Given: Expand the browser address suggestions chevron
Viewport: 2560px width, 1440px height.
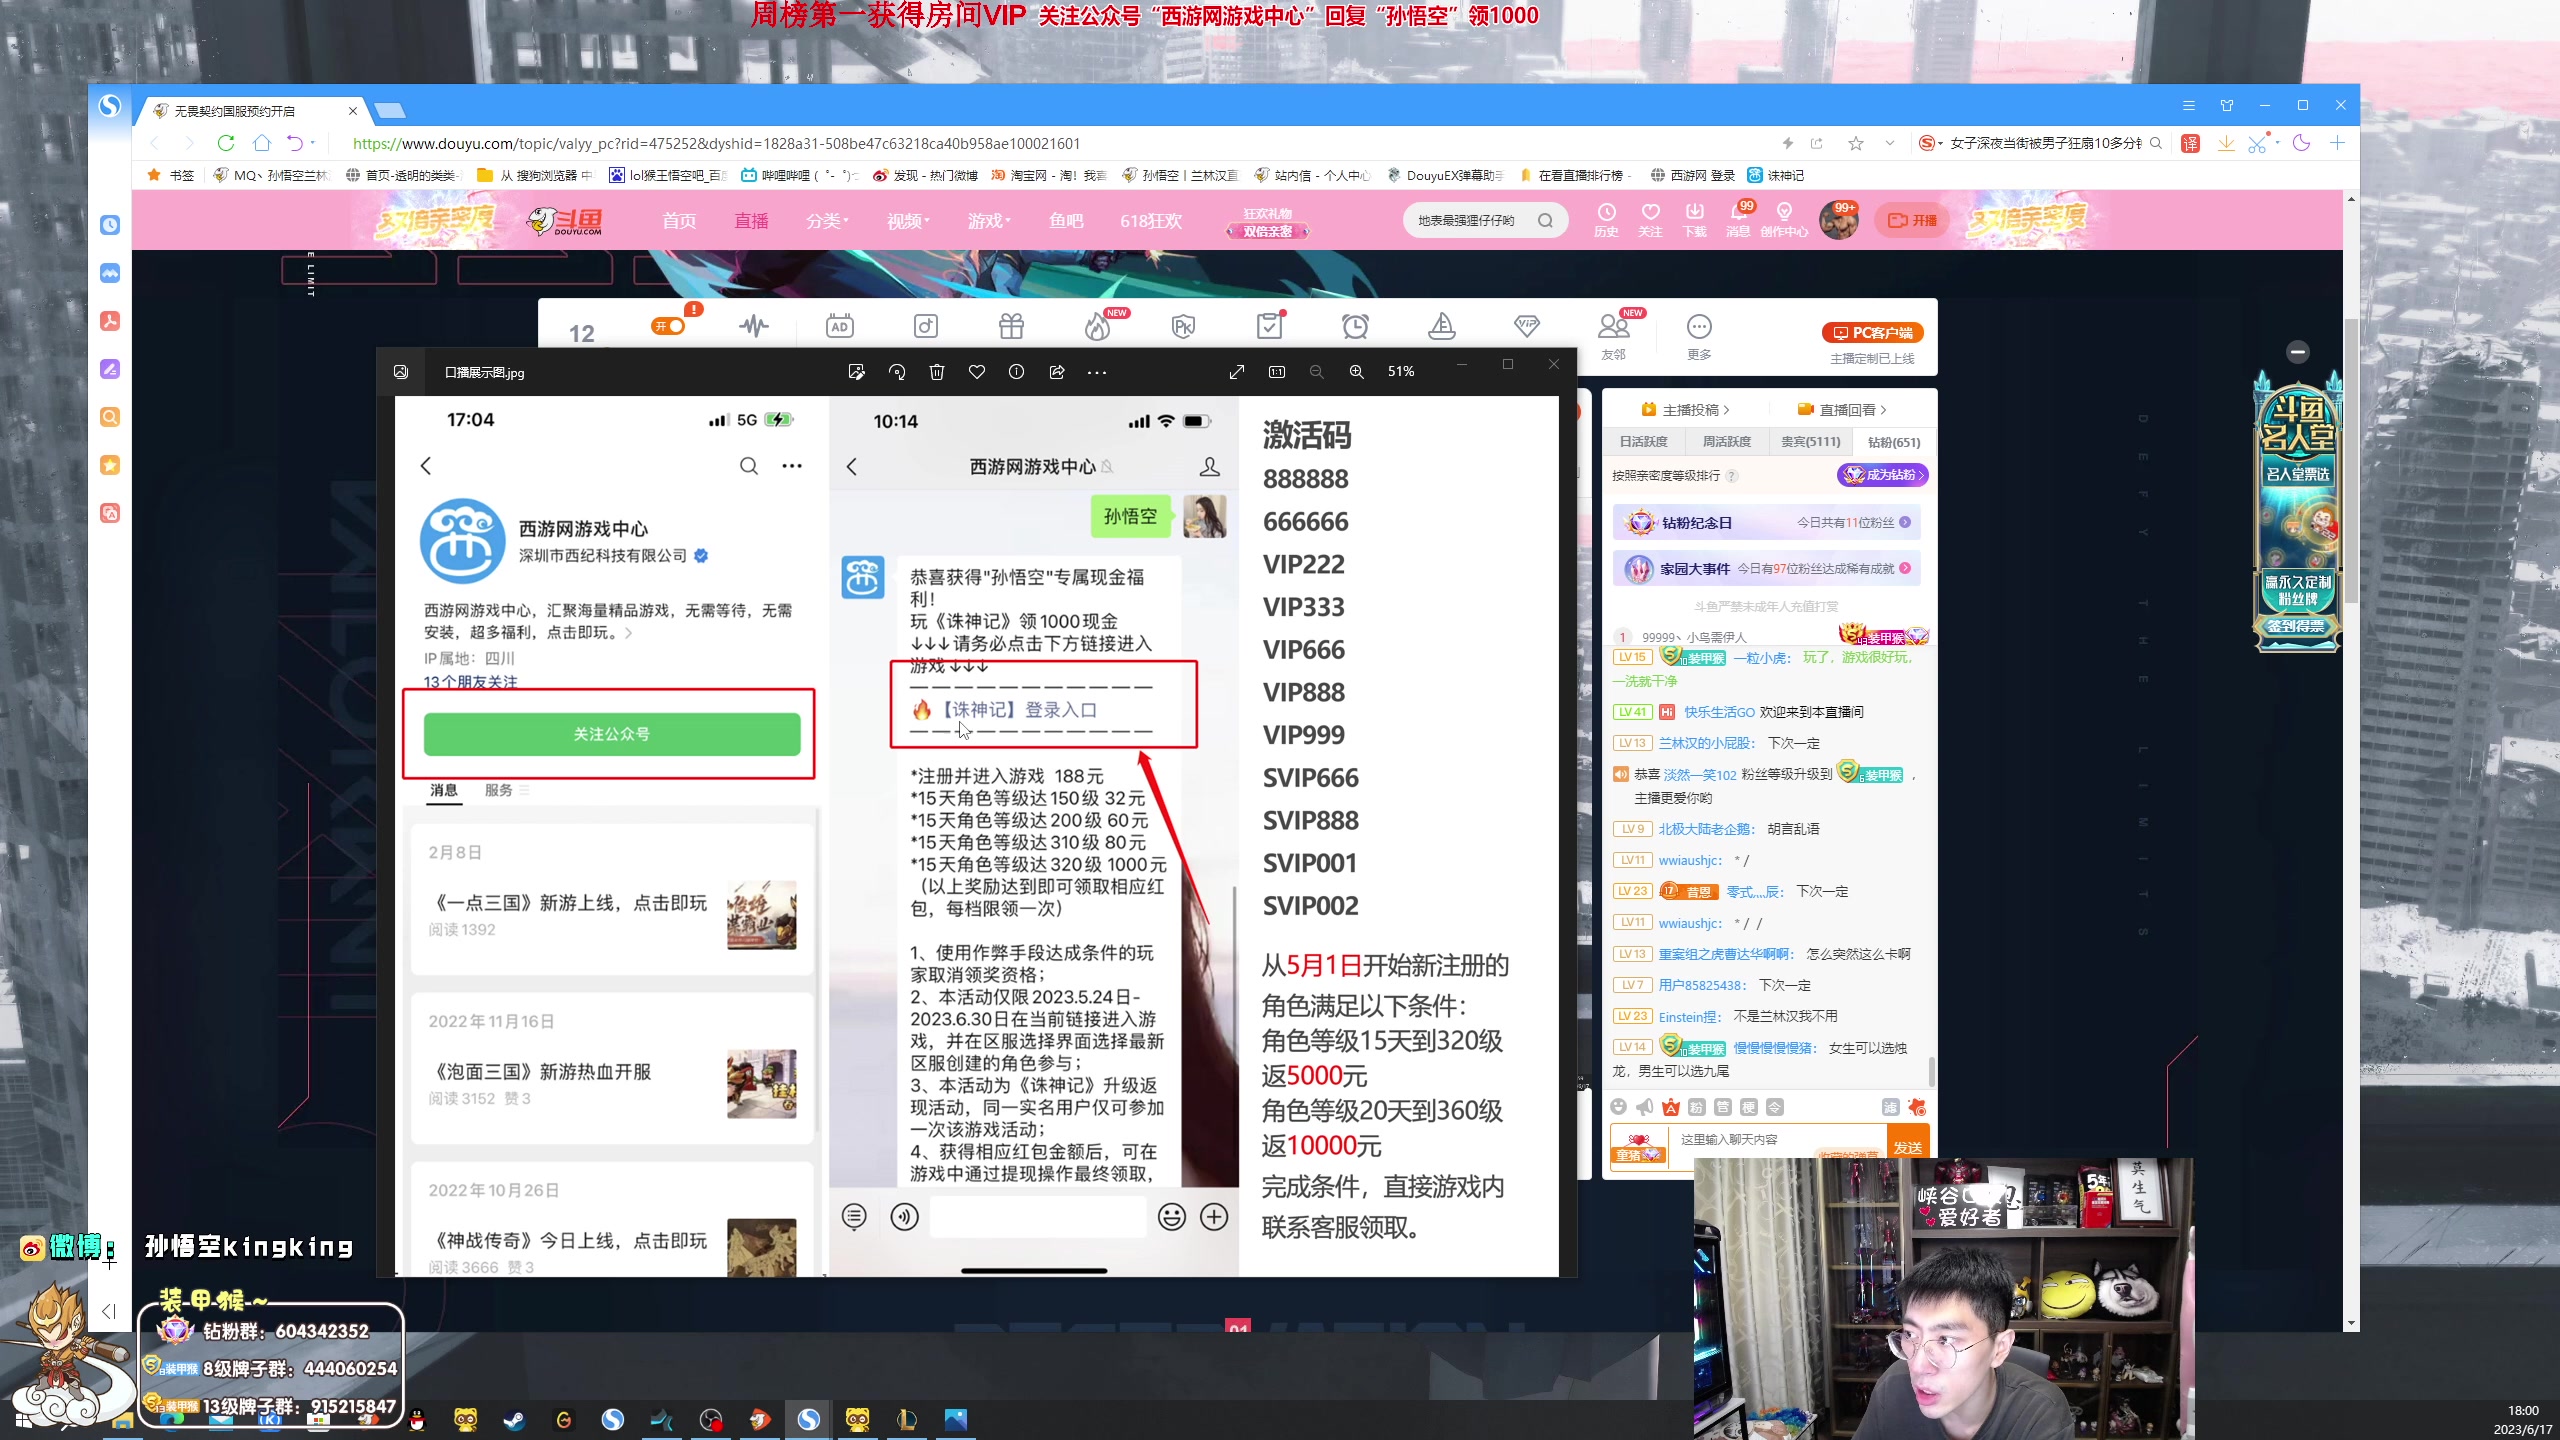Looking at the screenshot, I should click(x=1890, y=143).
